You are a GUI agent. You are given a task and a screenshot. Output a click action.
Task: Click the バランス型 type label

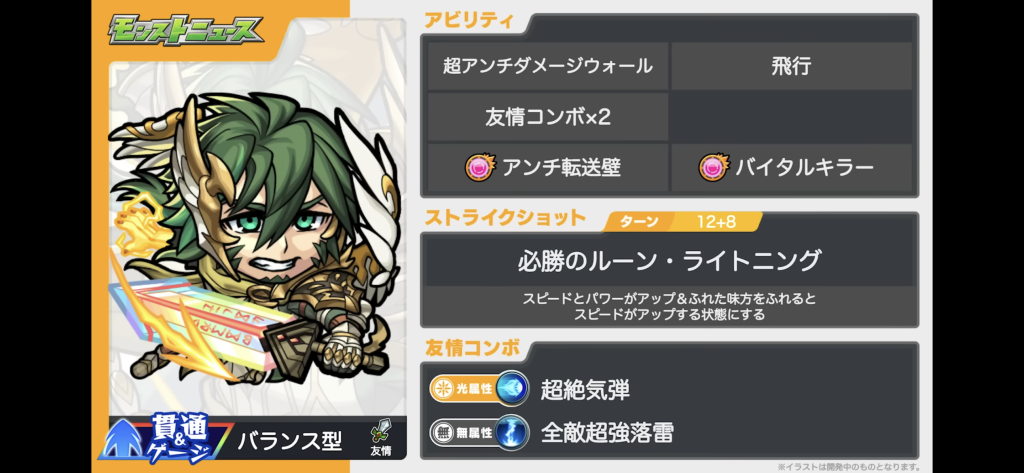[x=290, y=442]
